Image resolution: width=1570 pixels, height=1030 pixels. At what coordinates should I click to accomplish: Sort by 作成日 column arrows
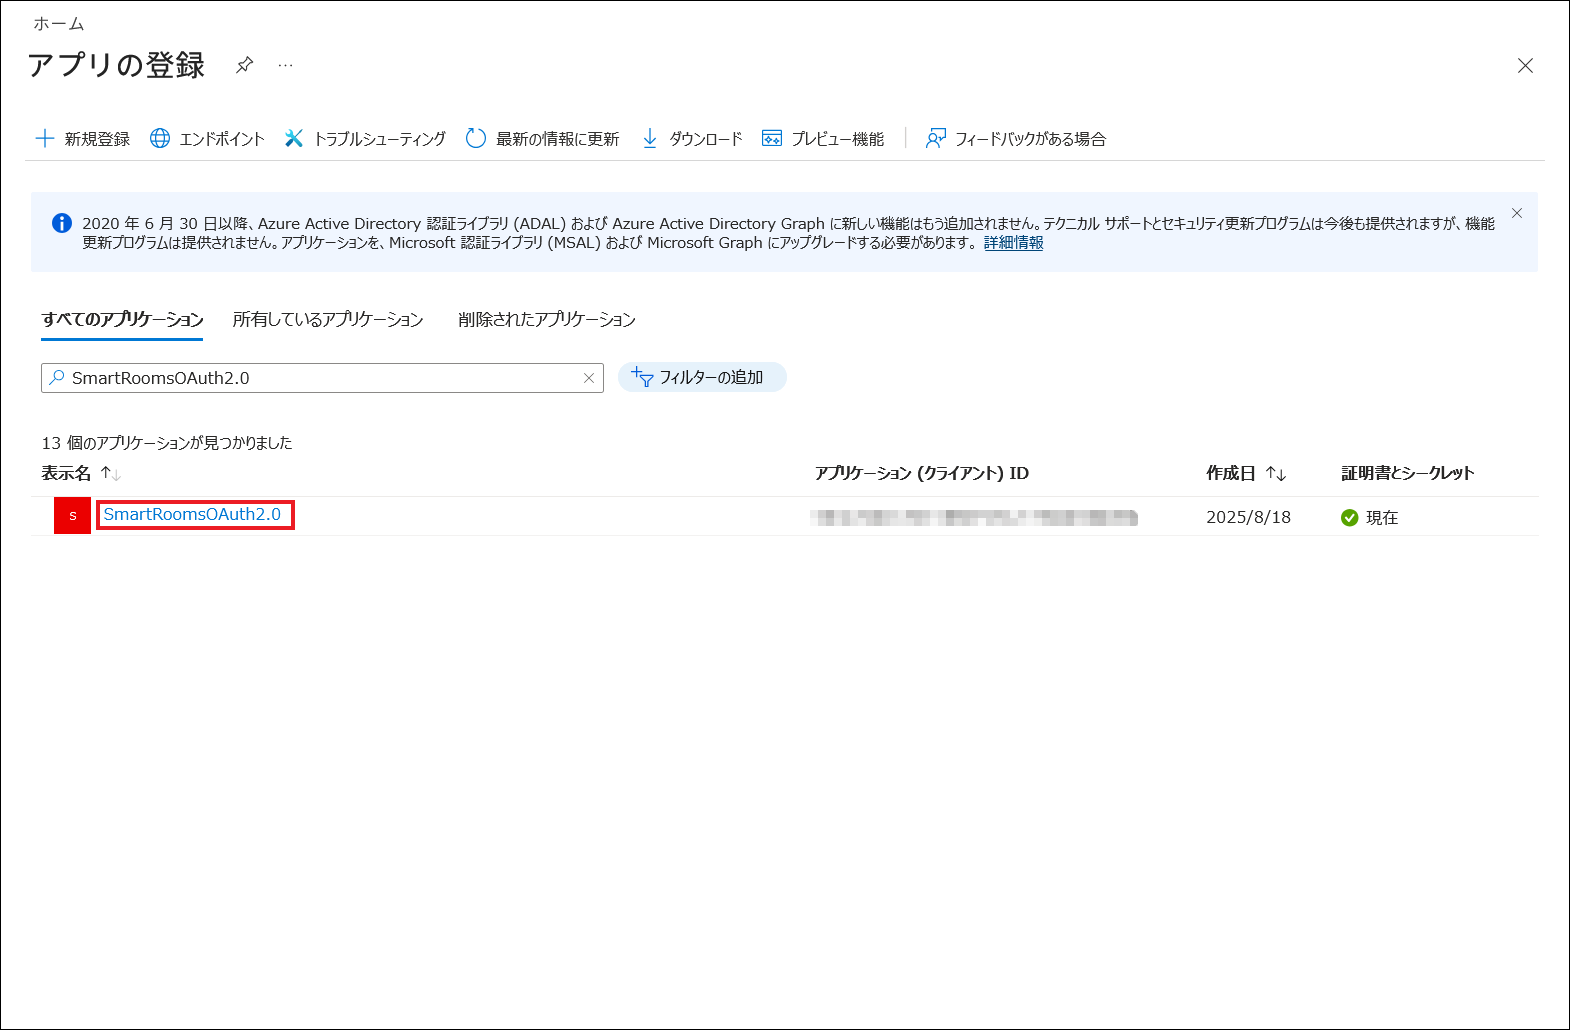click(x=1275, y=473)
